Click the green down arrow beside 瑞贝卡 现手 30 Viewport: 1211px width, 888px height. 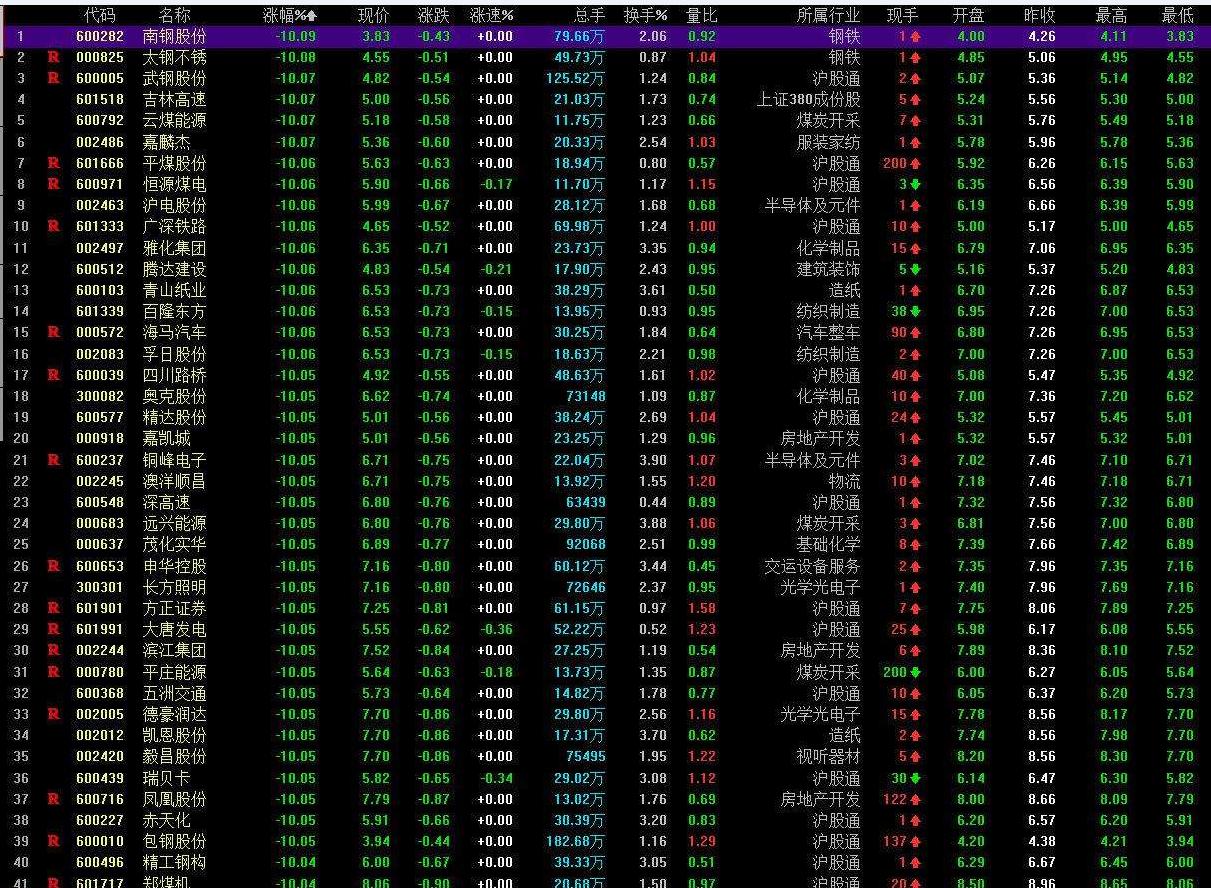click(916, 775)
